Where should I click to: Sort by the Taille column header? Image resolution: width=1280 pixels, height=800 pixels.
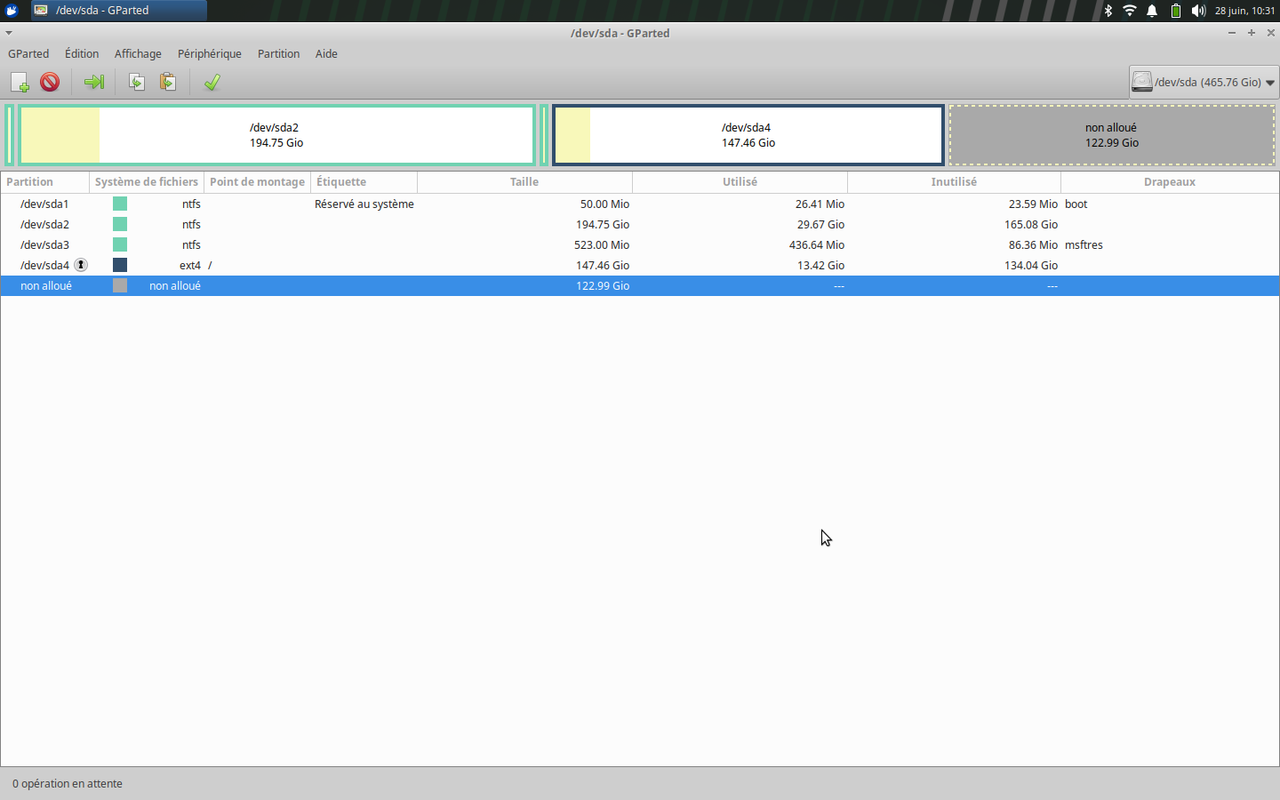point(525,182)
